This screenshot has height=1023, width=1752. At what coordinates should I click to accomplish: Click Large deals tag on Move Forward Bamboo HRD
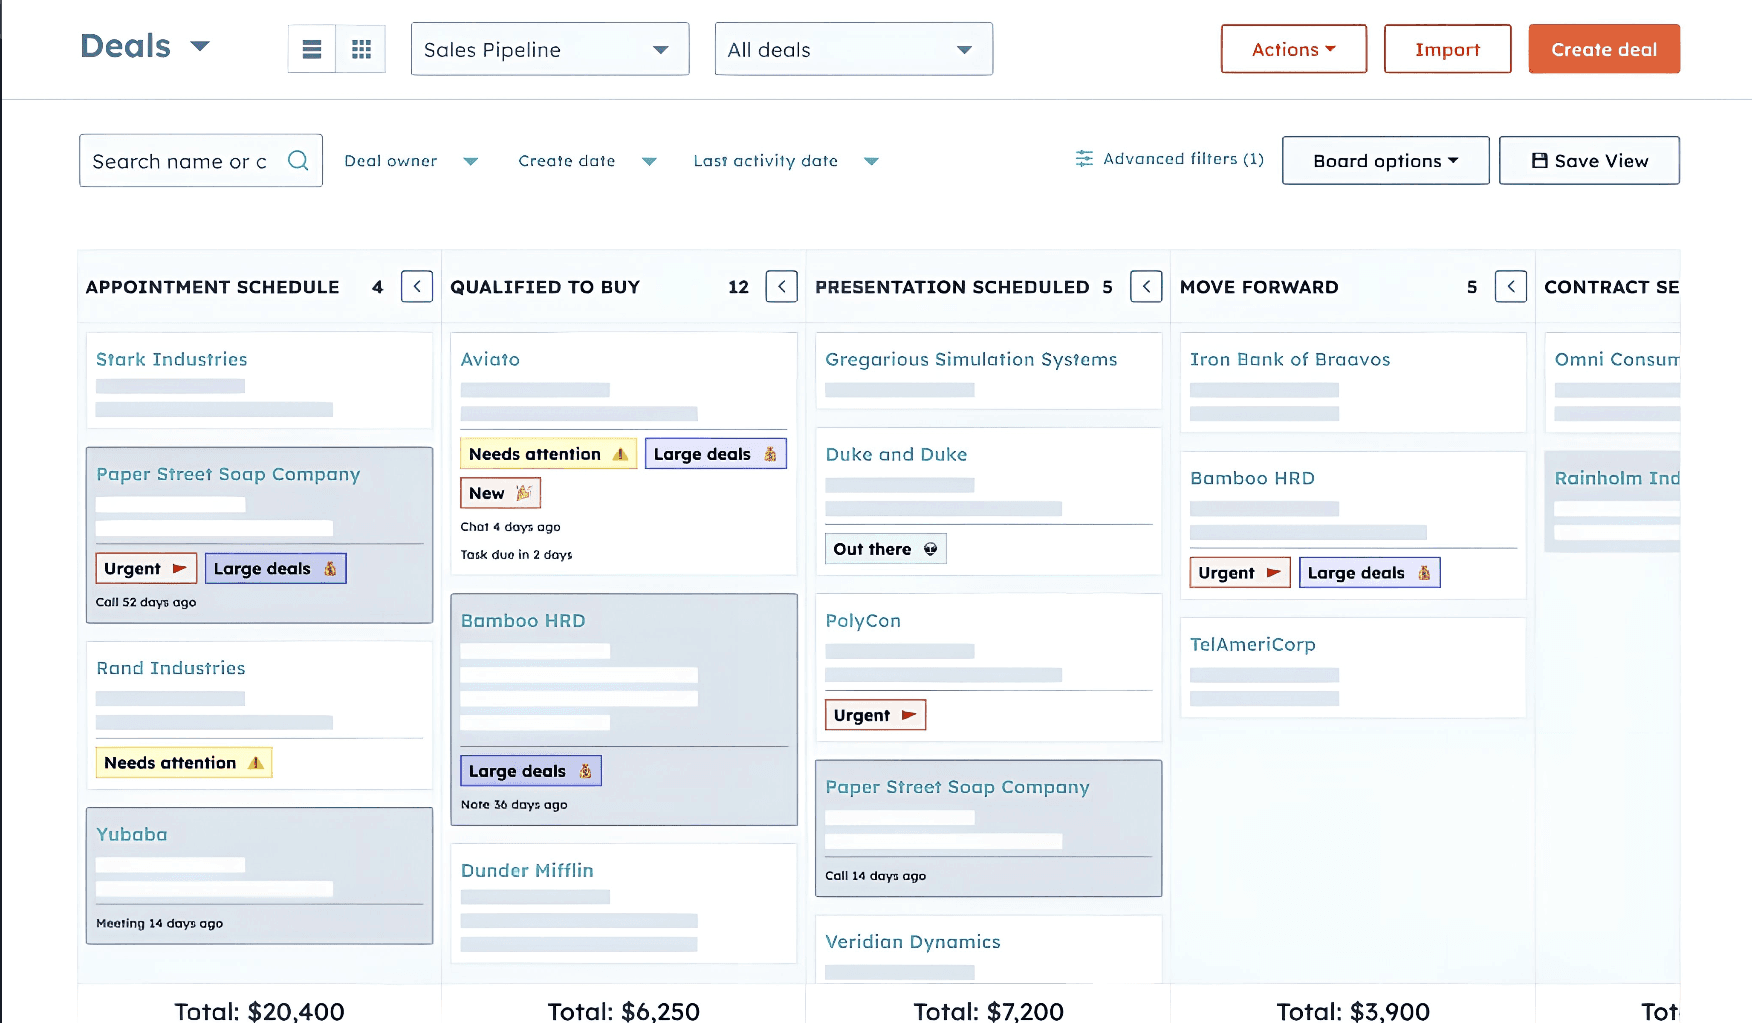pyautogui.click(x=1369, y=573)
